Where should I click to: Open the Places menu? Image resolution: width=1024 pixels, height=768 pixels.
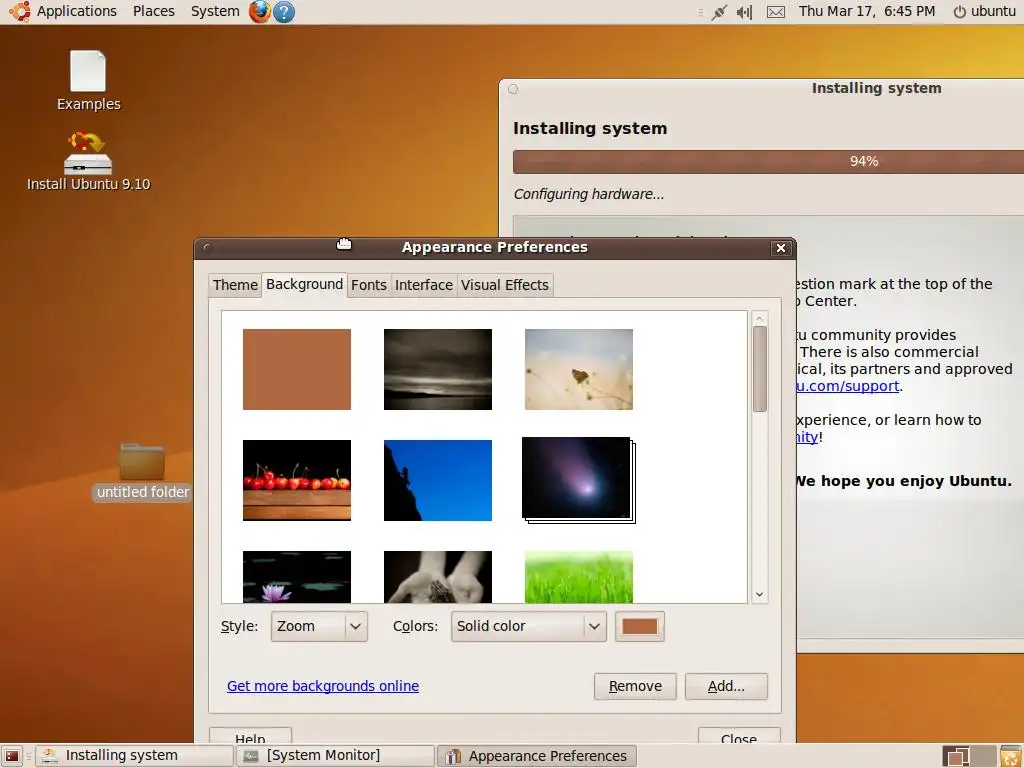[x=153, y=11]
